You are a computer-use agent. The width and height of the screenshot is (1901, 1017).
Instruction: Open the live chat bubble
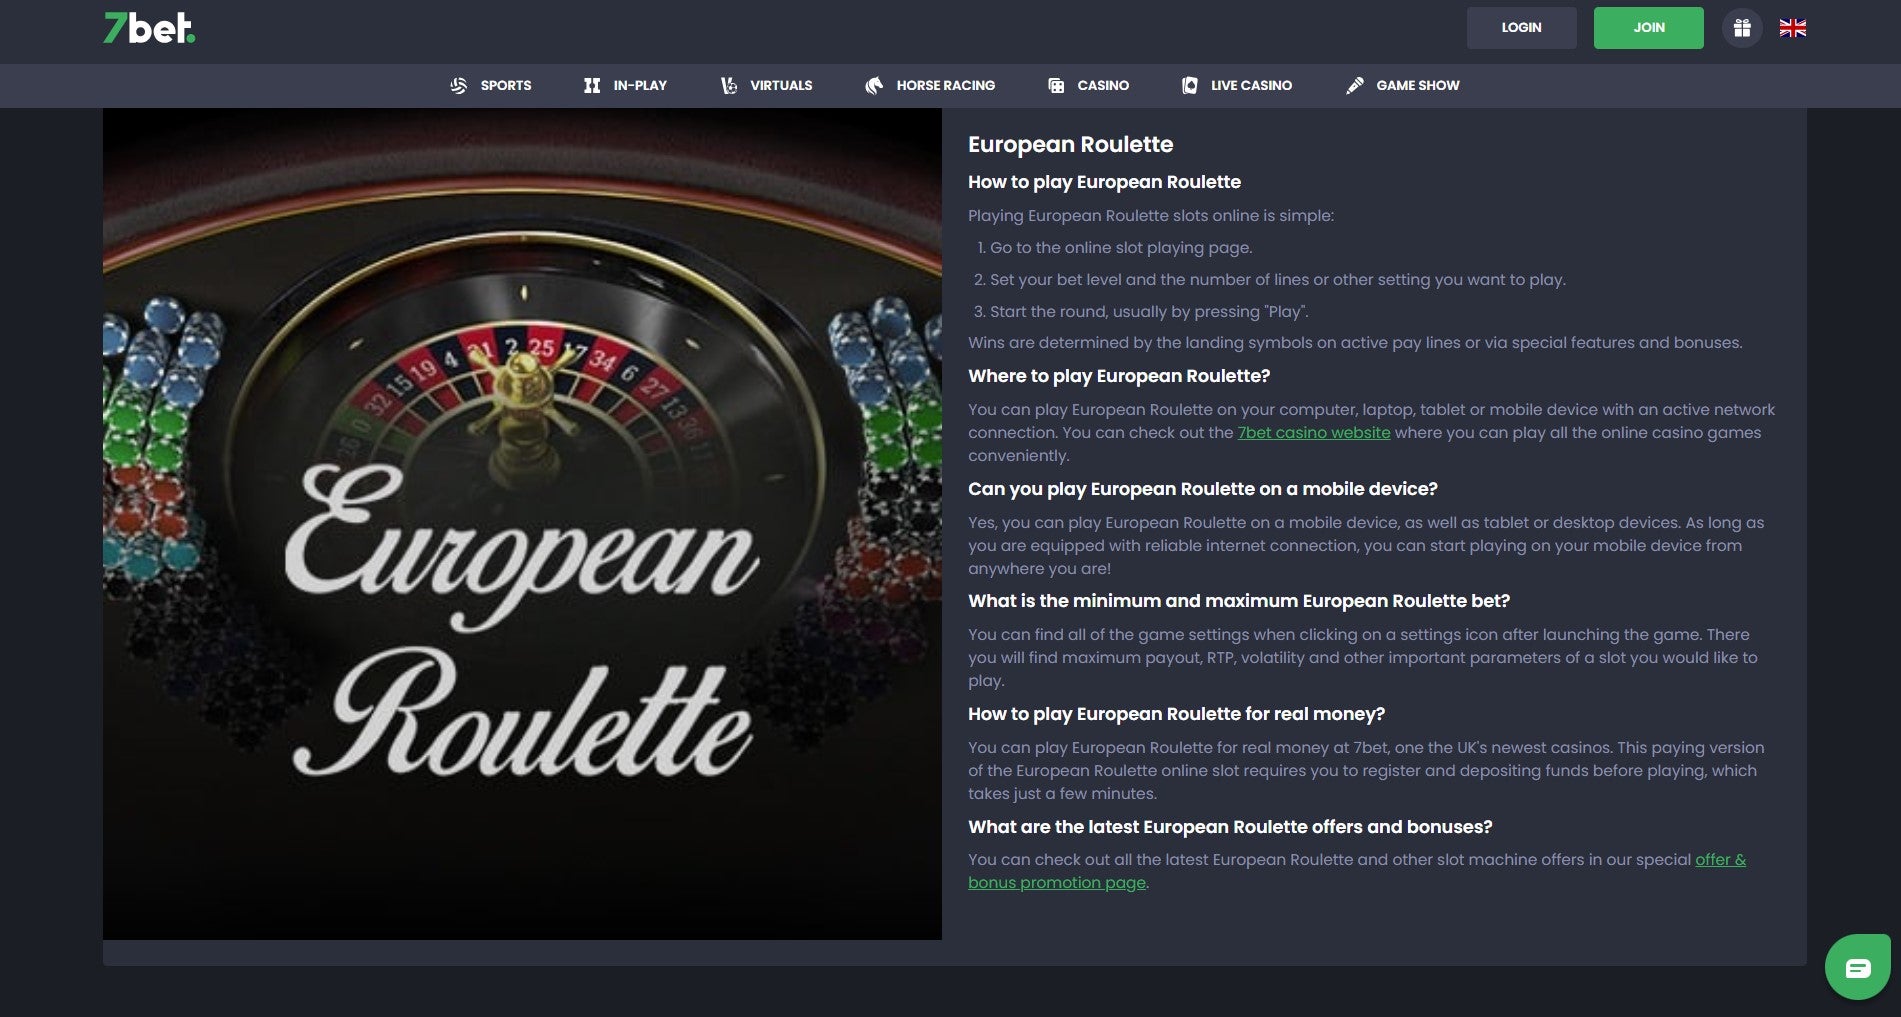pyautogui.click(x=1857, y=967)
